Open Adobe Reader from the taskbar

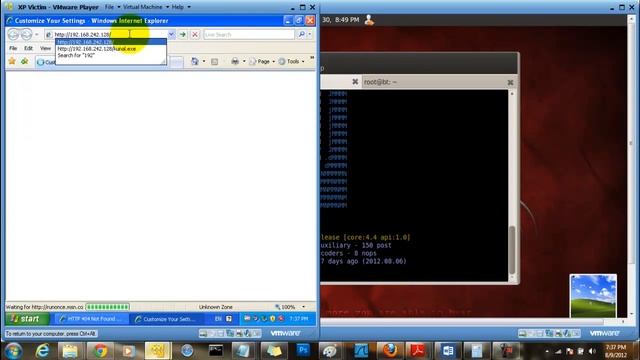click(418, 351)
